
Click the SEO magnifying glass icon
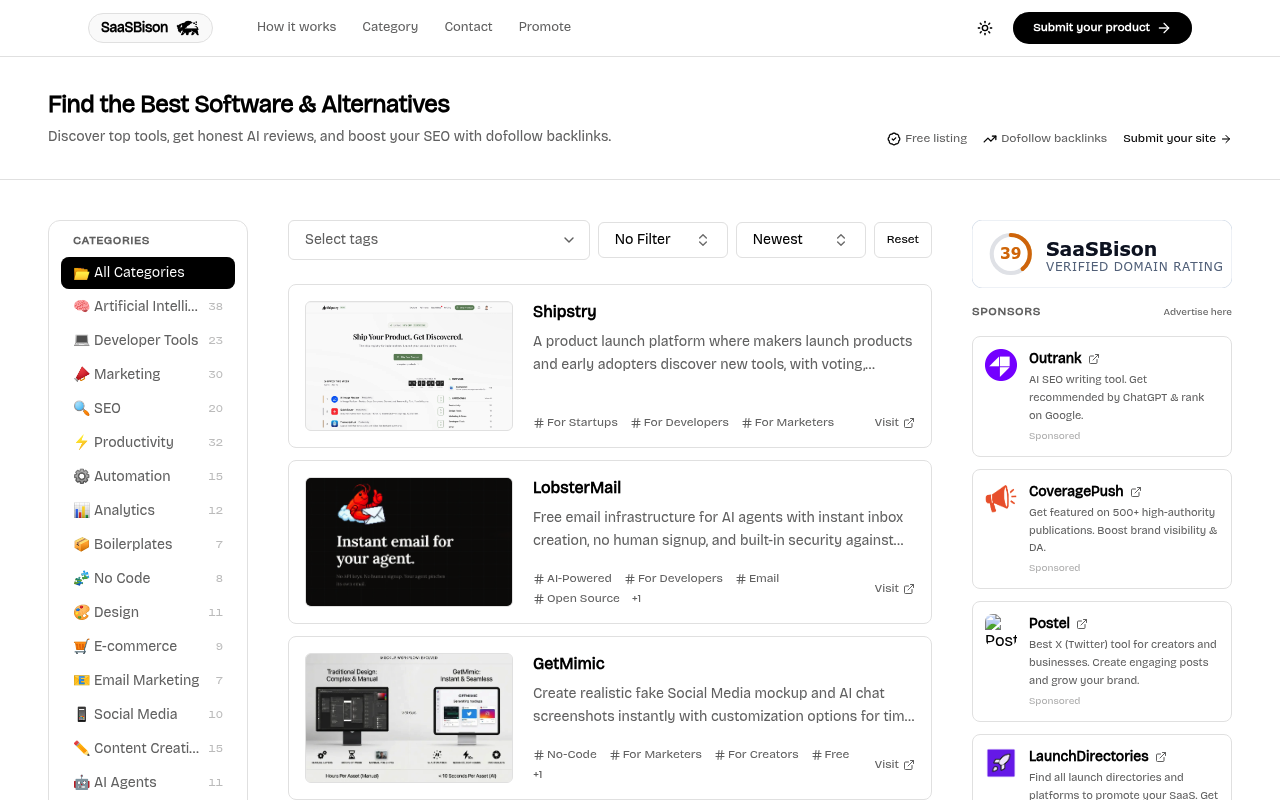pyautogui.click(x=82, y=408)
